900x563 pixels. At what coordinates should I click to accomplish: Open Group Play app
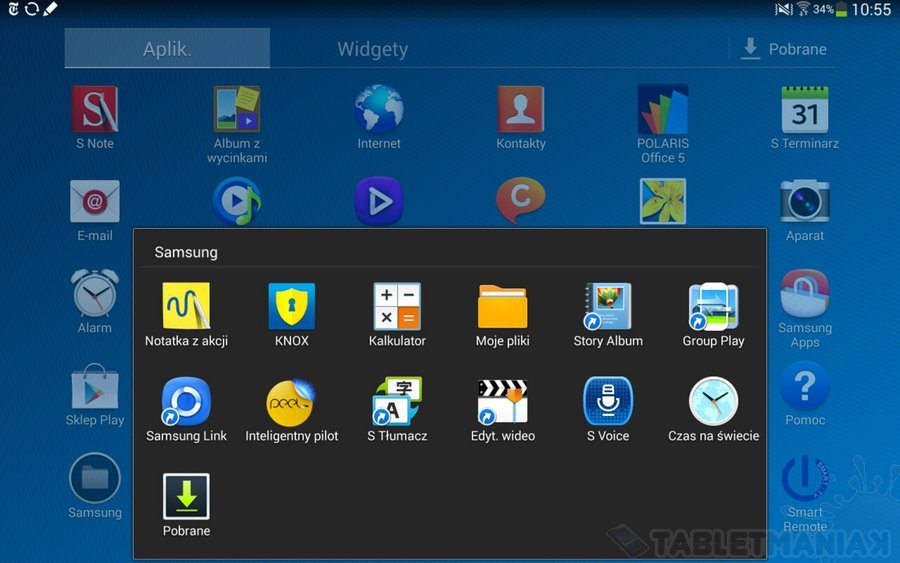[x=713, y=306]
